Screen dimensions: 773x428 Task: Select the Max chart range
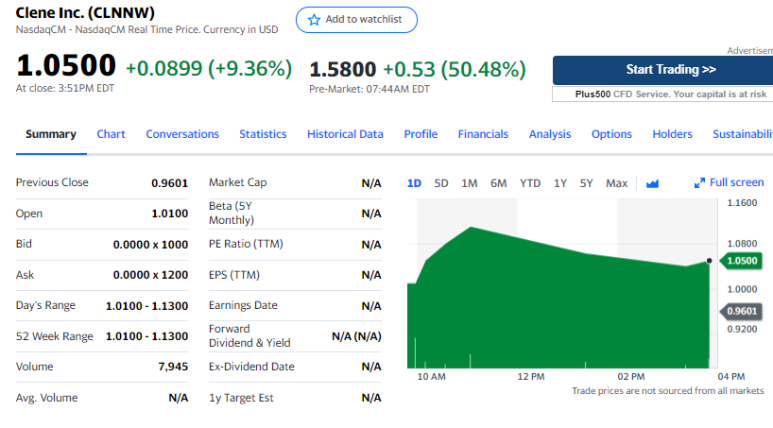617,183
